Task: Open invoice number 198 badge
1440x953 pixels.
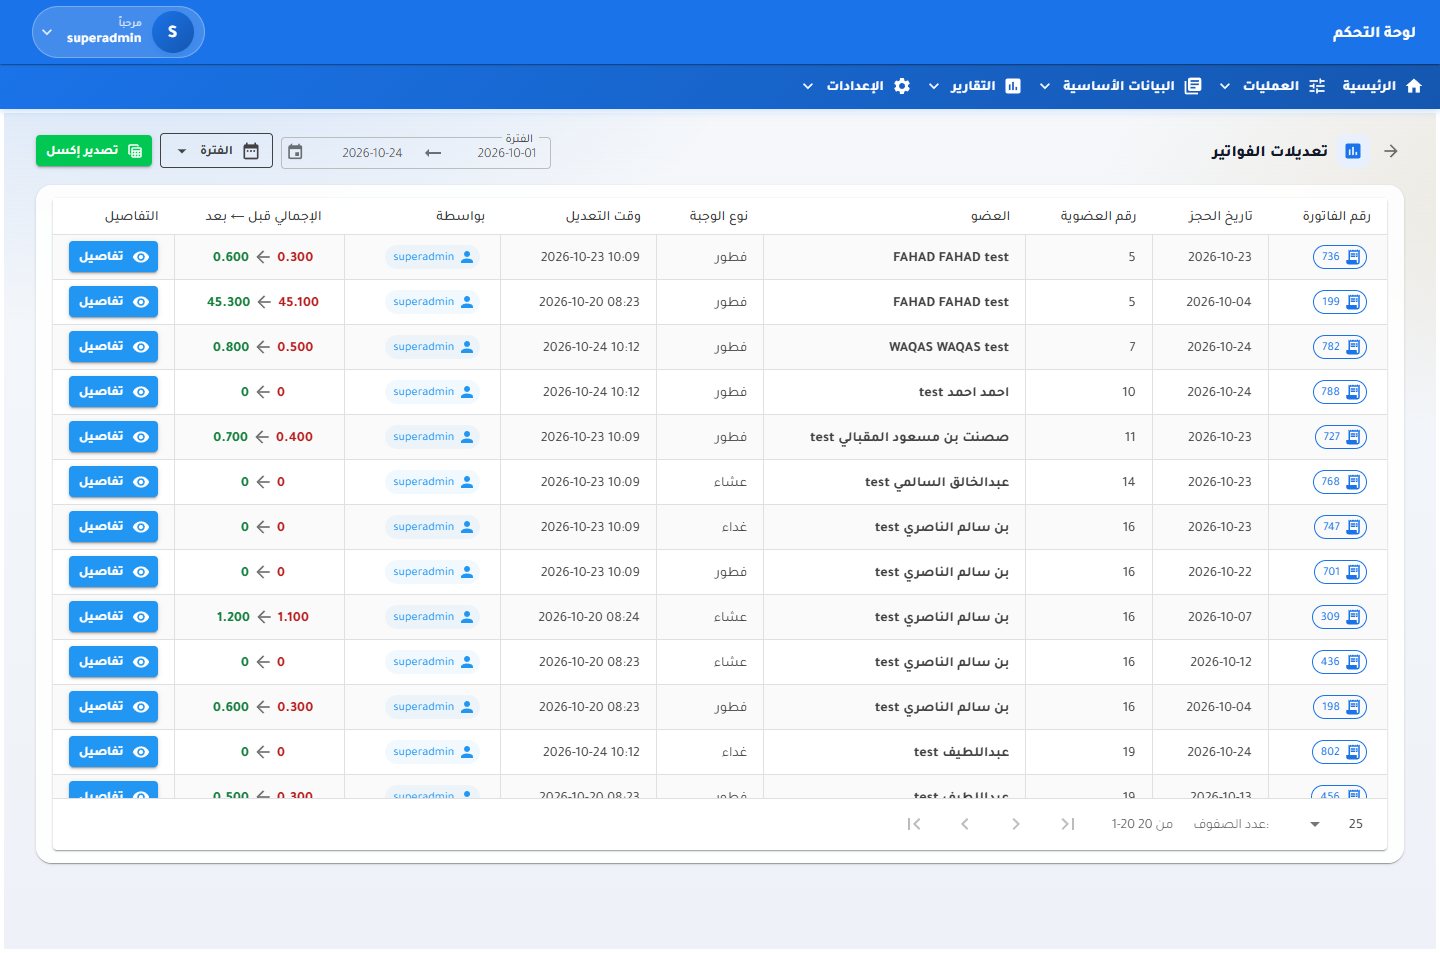Action: click(x=1339, y=707)
